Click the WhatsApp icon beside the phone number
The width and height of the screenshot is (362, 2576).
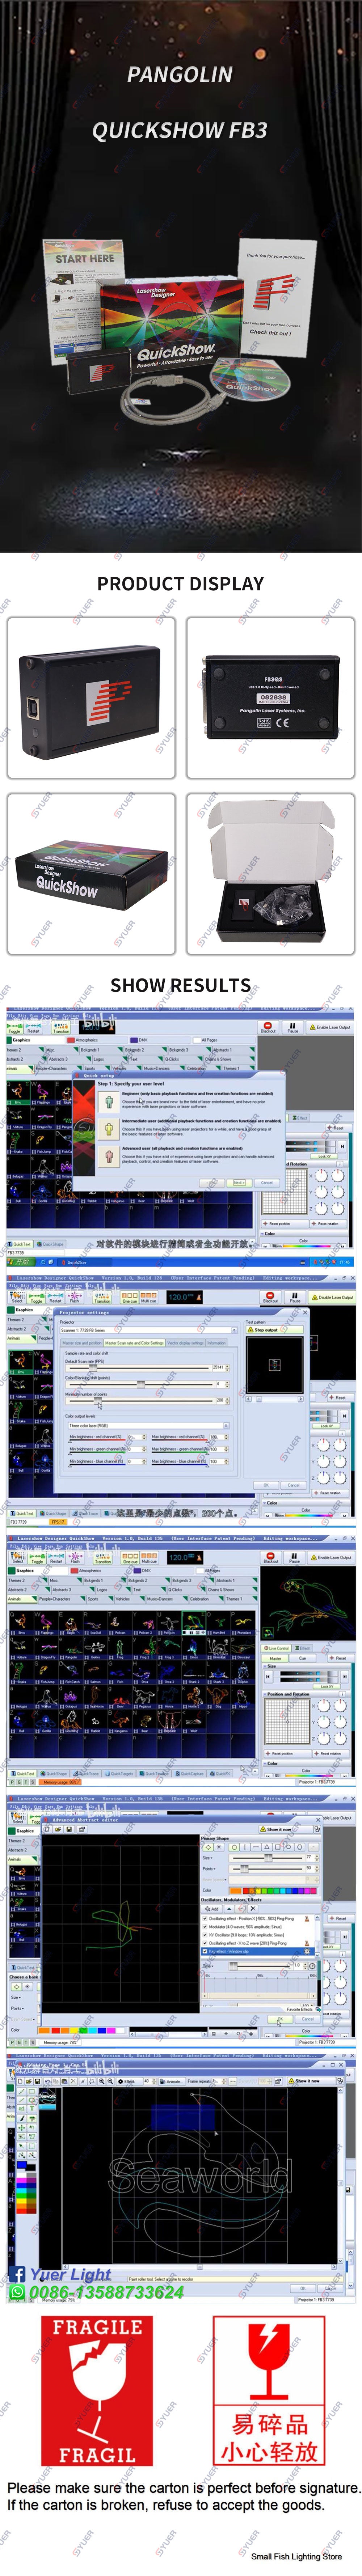[17, 2292]
